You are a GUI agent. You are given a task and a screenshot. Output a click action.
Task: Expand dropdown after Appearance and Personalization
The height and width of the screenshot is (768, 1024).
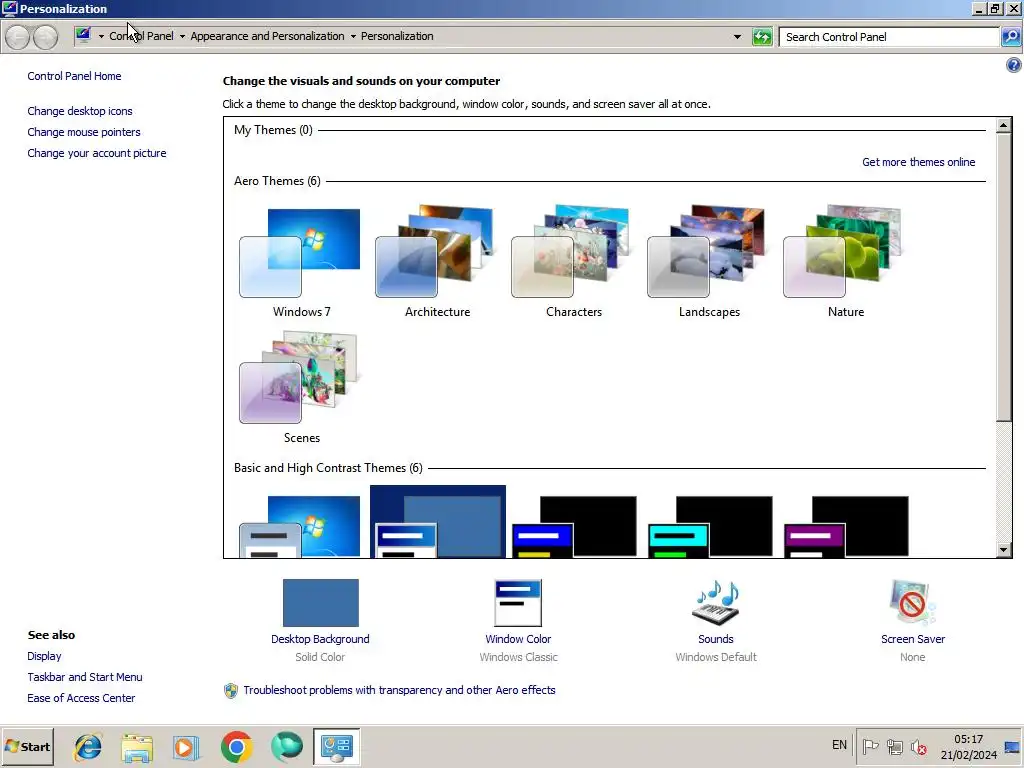pos(353,37)
